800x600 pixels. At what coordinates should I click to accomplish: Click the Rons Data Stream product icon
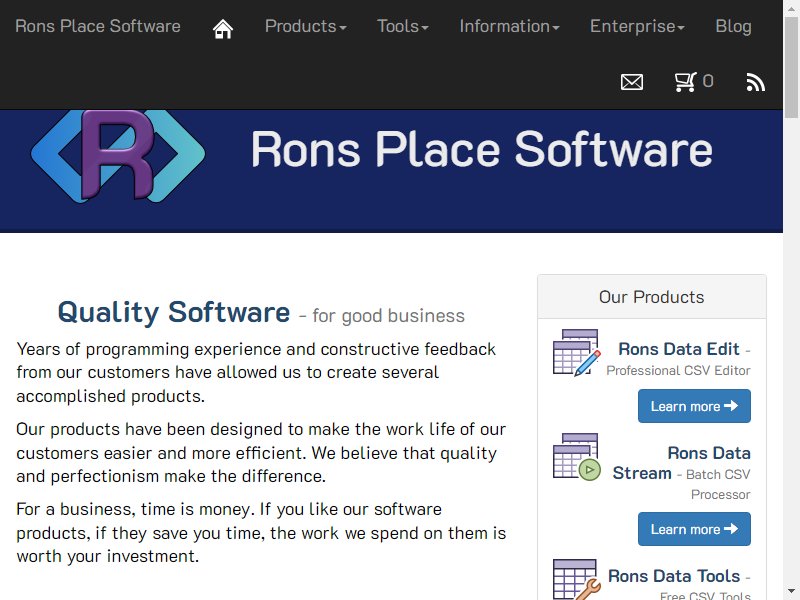(577, 457)
